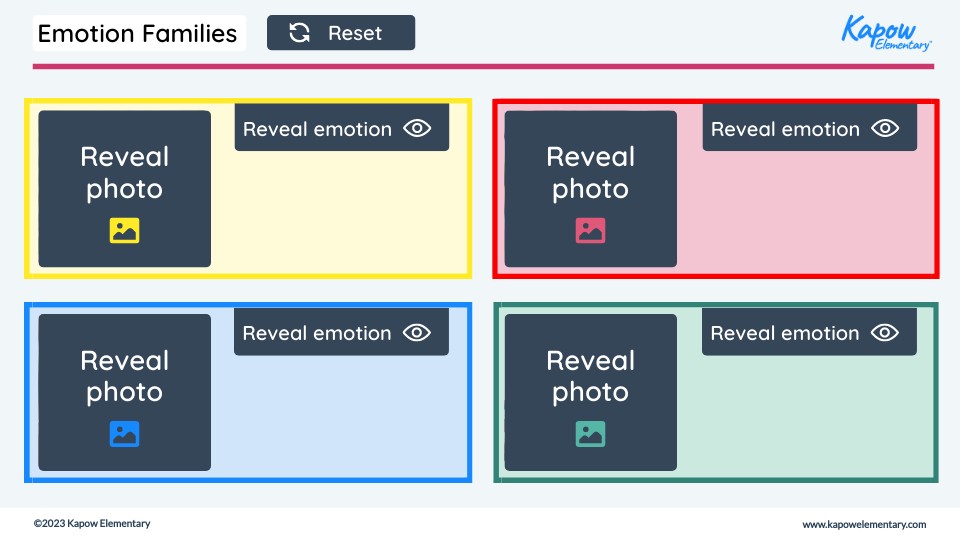Show the photo in the red panel
The width and height of the screenshot is (960, 540).
[591, 173]
